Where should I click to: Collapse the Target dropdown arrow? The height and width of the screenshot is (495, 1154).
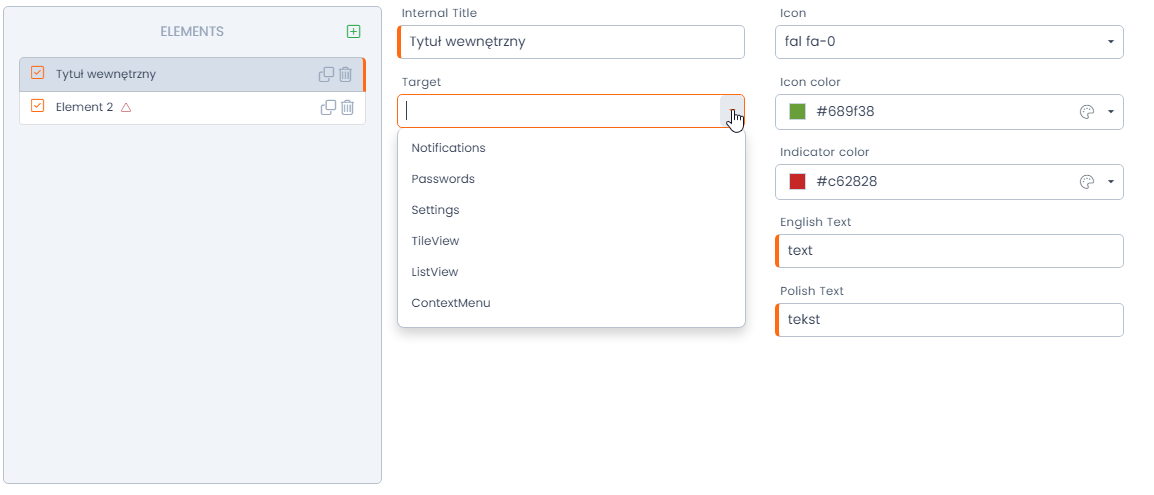(732, 112)
